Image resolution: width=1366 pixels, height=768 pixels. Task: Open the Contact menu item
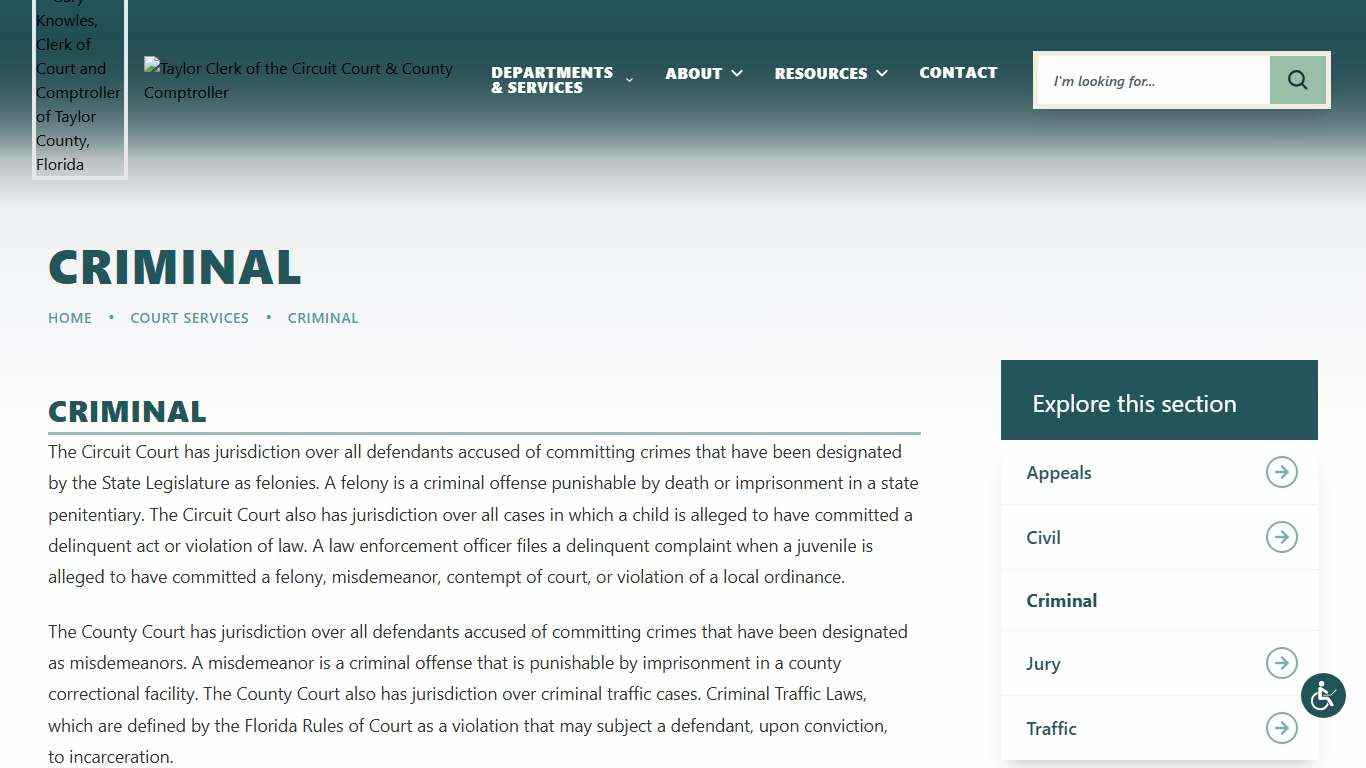[958, 73]
